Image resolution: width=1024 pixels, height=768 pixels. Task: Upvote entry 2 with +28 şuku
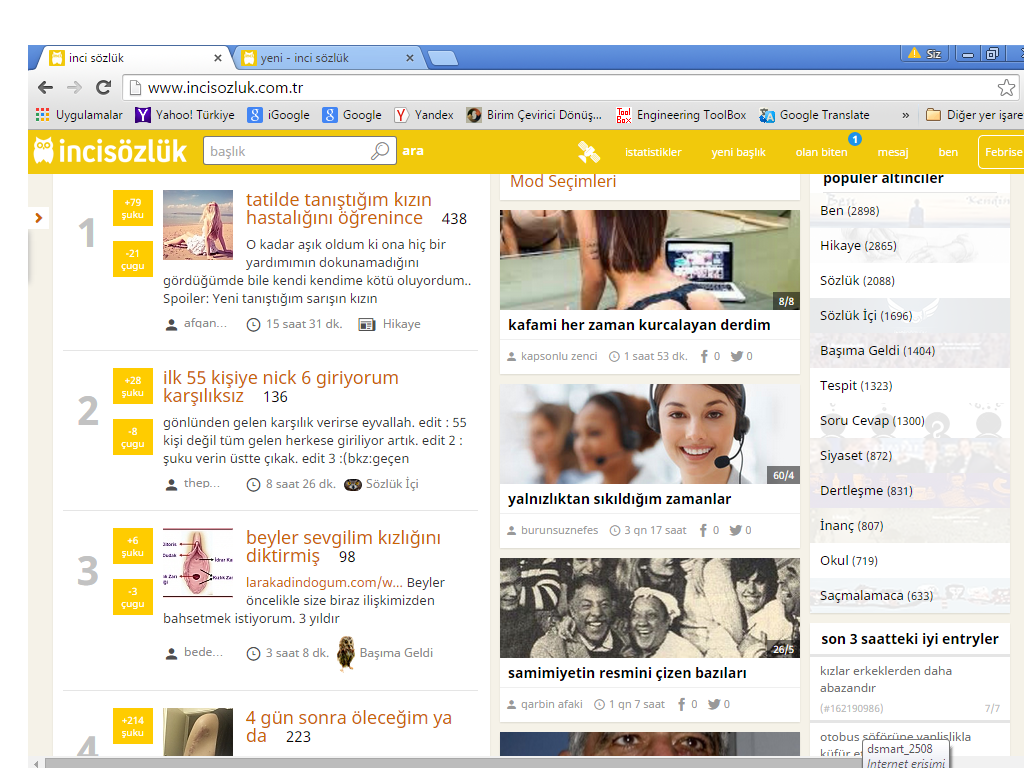point(133,386)
